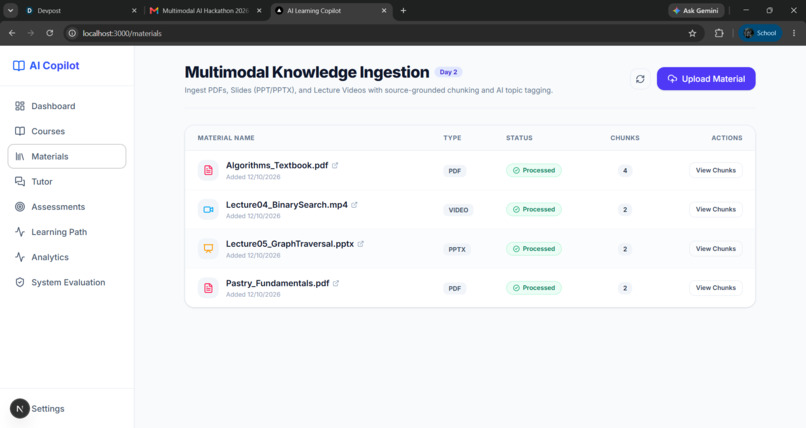Close the Devpost browser tab
This screenshot has height=428, width=806.
coord(134,10)
